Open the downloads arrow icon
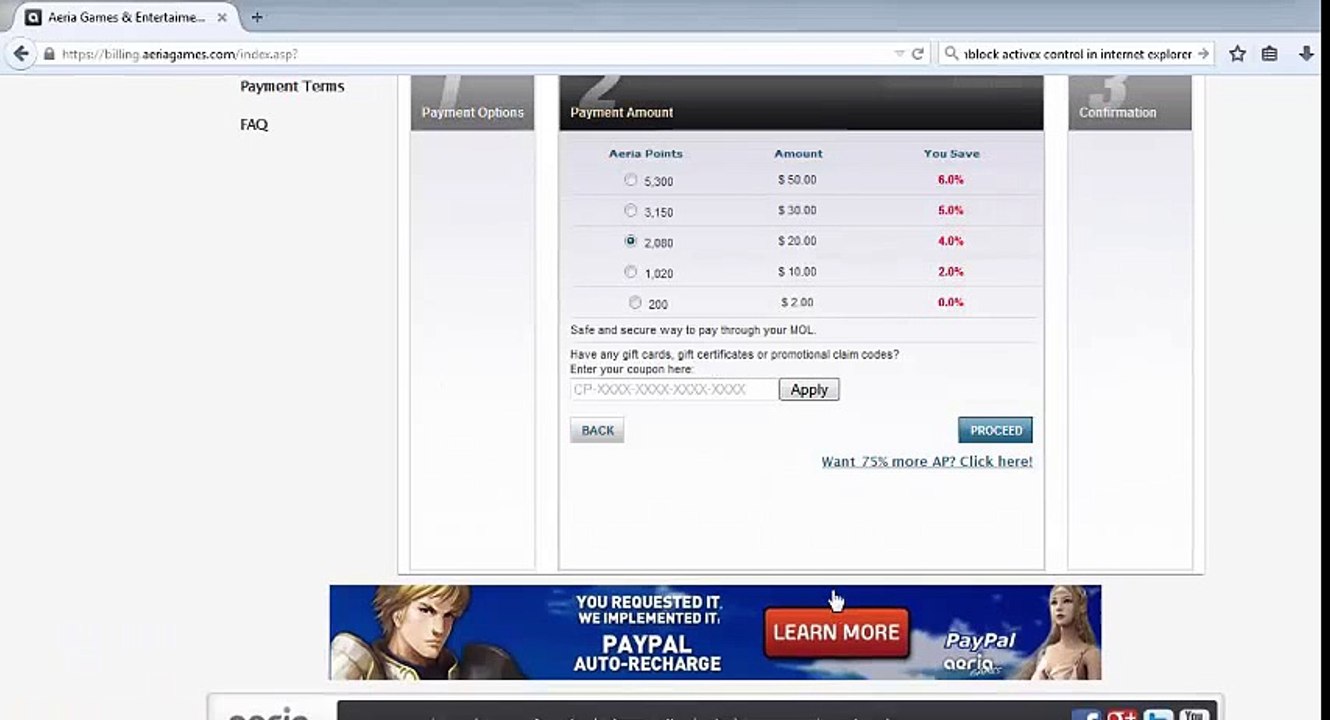The height and width of the screenshot is (720, 1330). click(1306, 54)
